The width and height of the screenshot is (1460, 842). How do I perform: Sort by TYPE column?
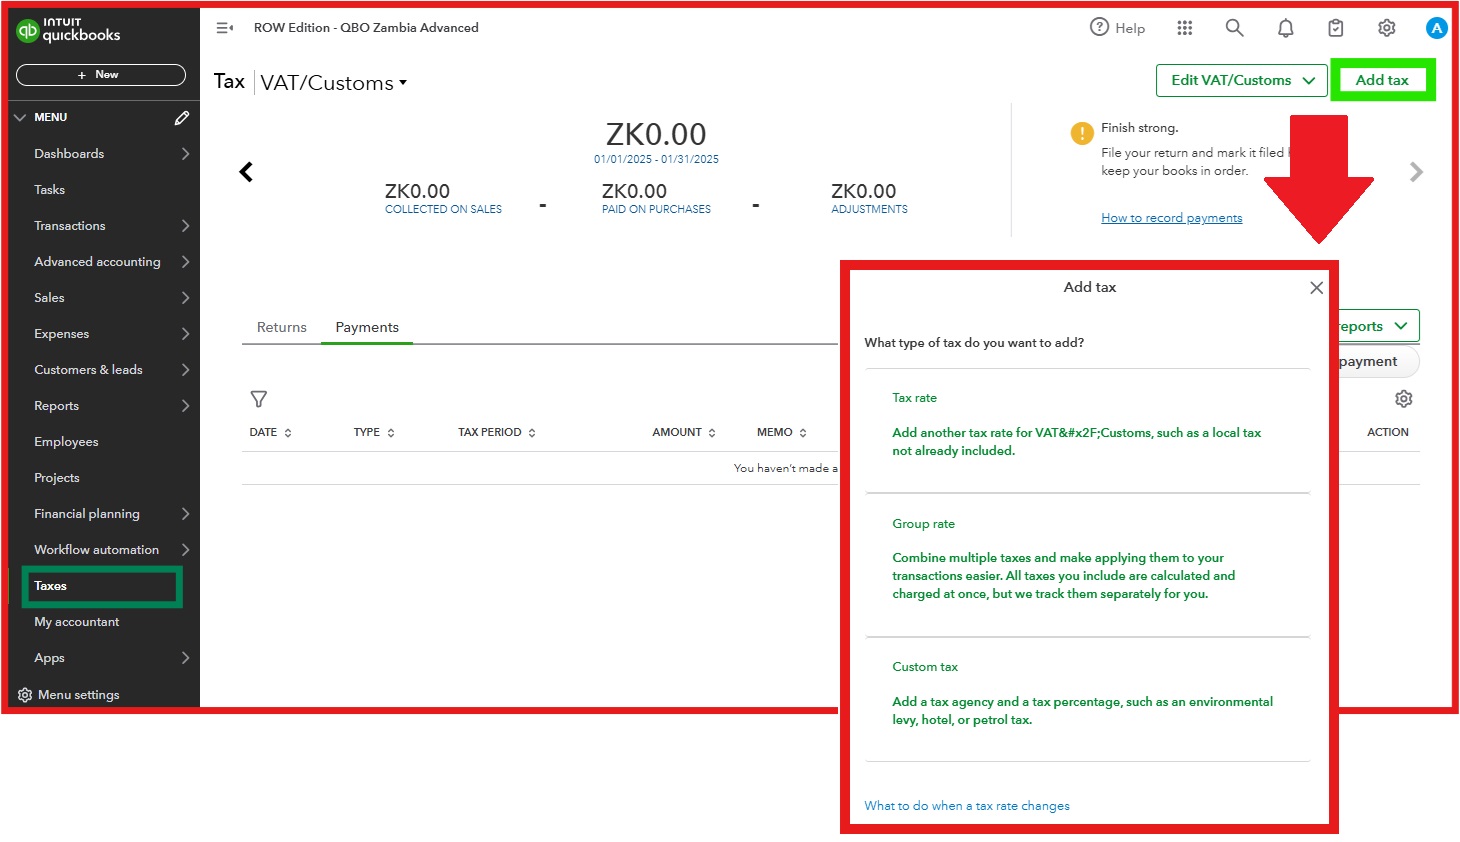pyautogui.click(x=374, y=433)
